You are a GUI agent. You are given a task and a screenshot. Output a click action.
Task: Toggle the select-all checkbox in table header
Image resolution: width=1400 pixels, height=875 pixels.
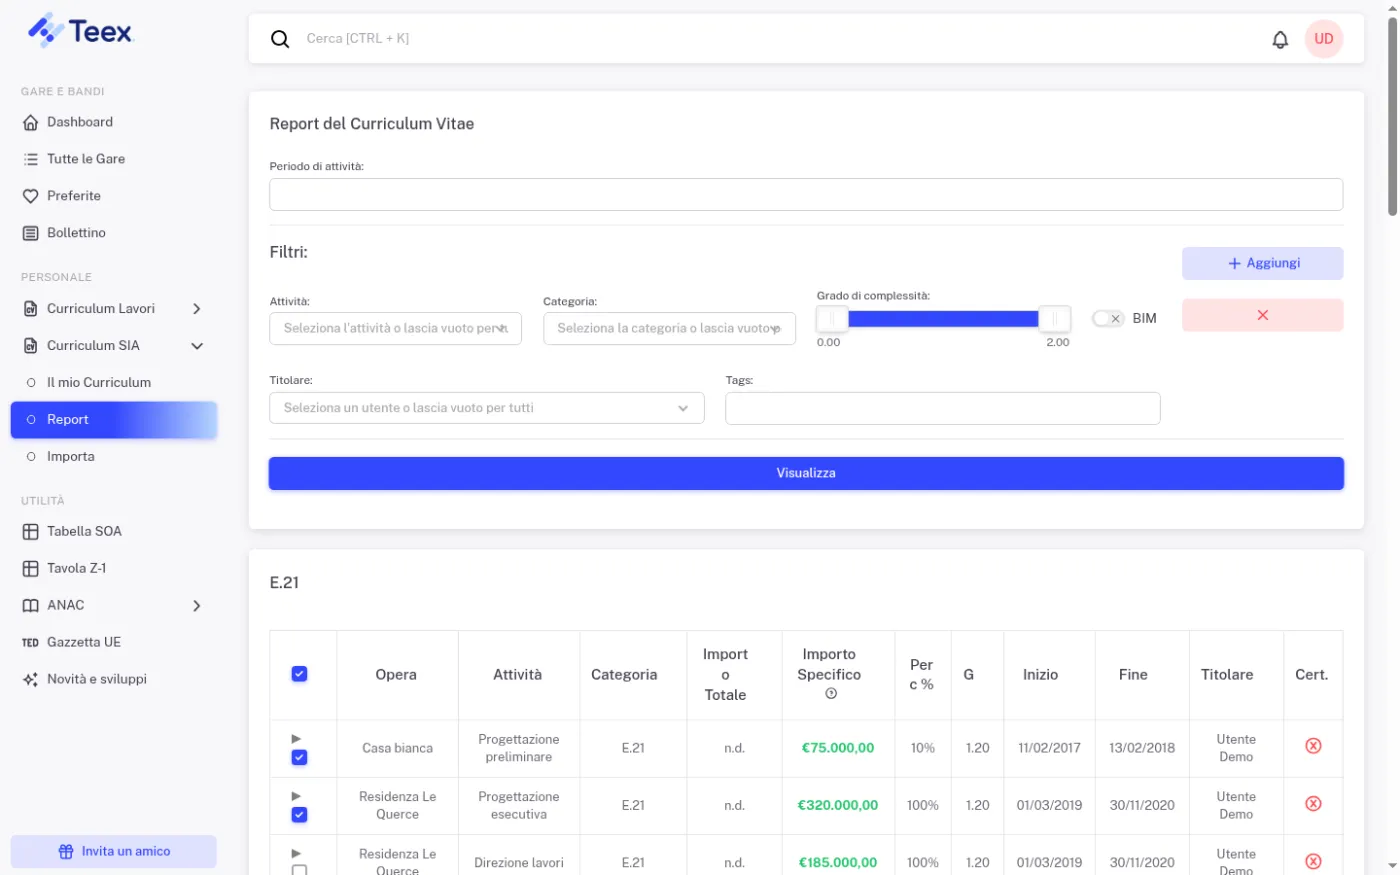pyautogui.click(x=299, y=674)
